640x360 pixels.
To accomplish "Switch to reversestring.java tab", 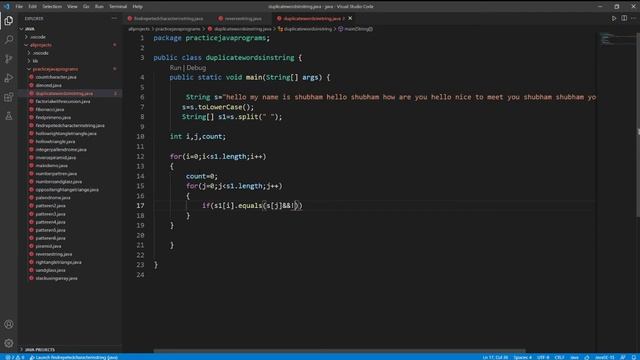I will click(x=242, y=18).
